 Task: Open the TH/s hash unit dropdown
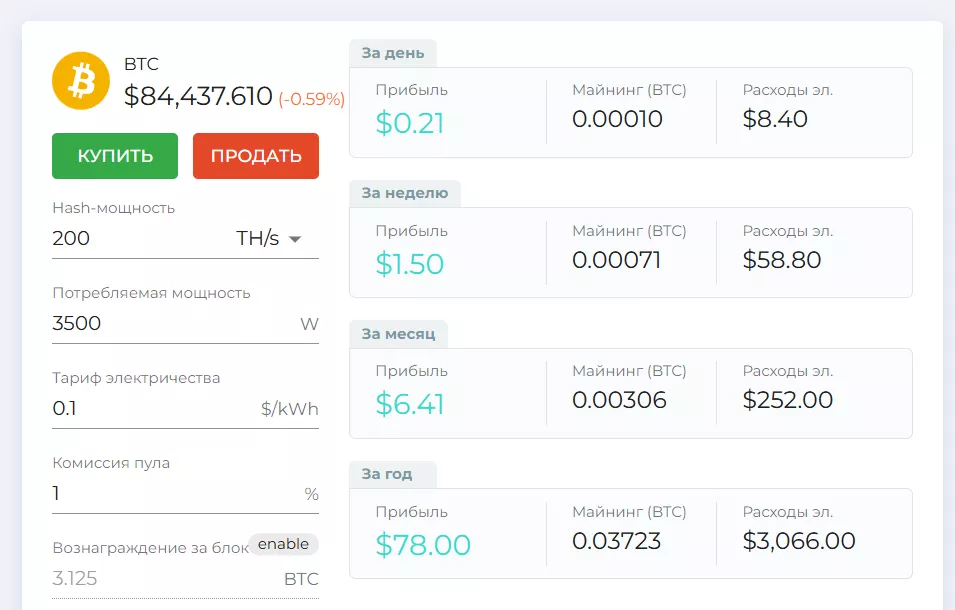(269, 239)
